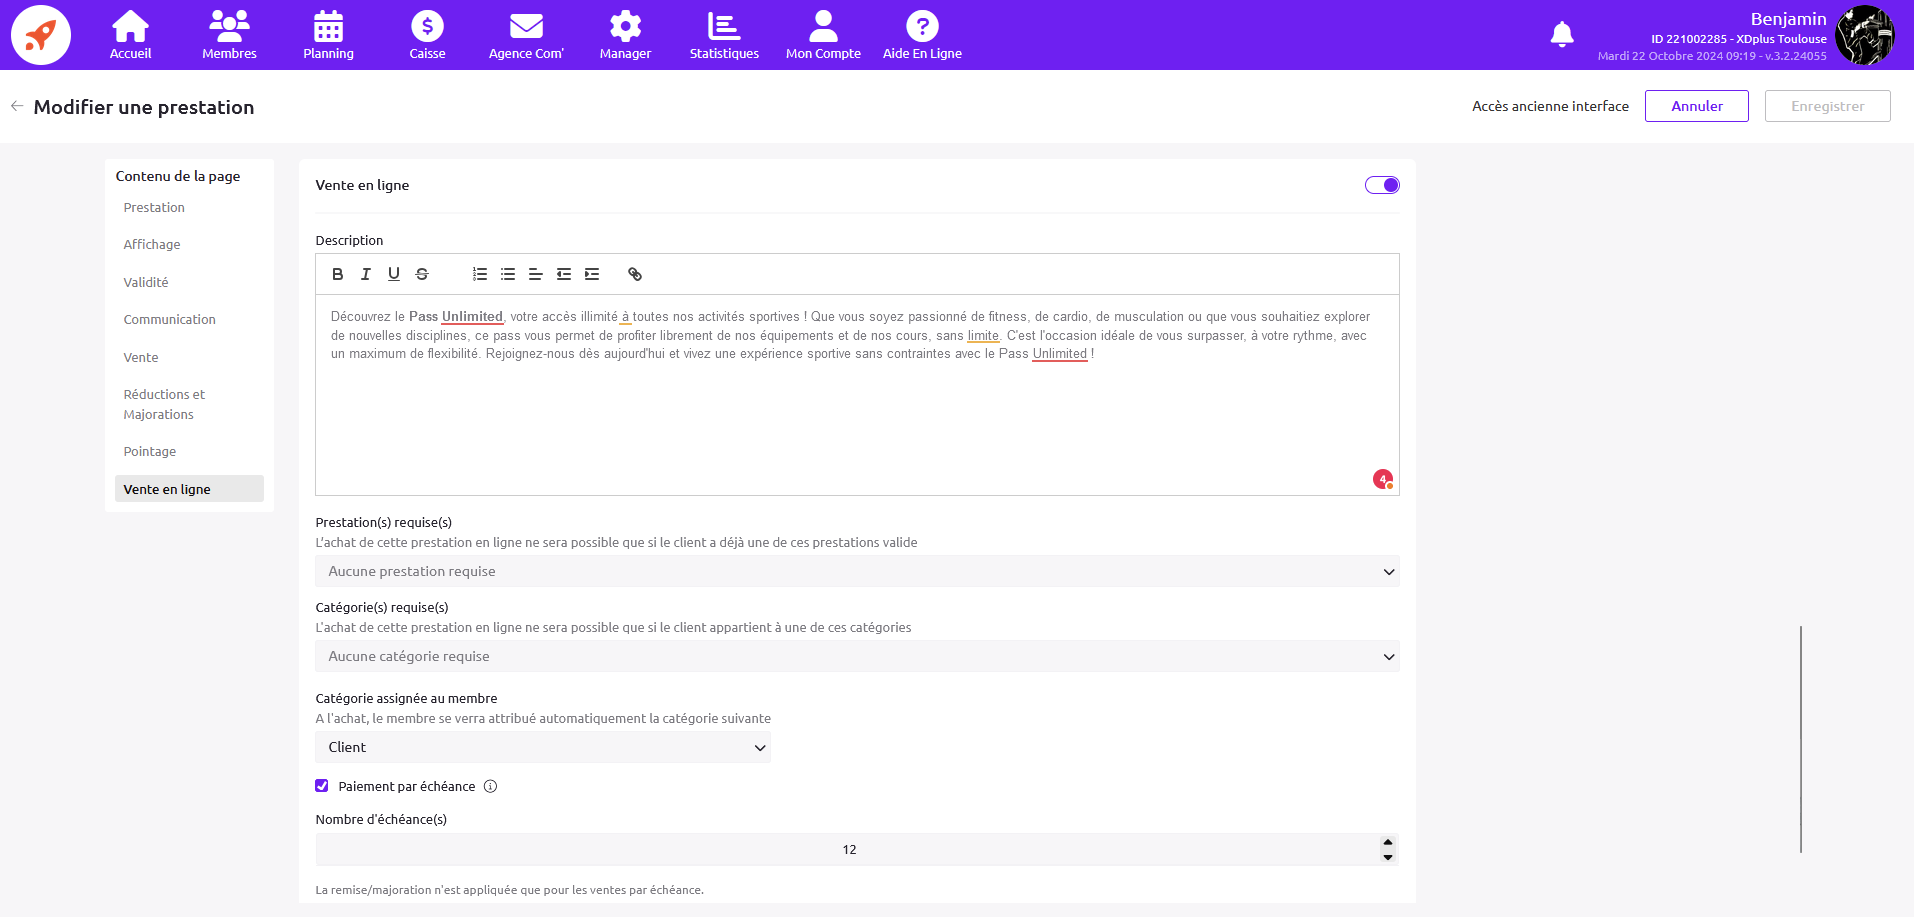Go back using the arrow beside title
The image size is (1914, 917).
pos(17,106)
